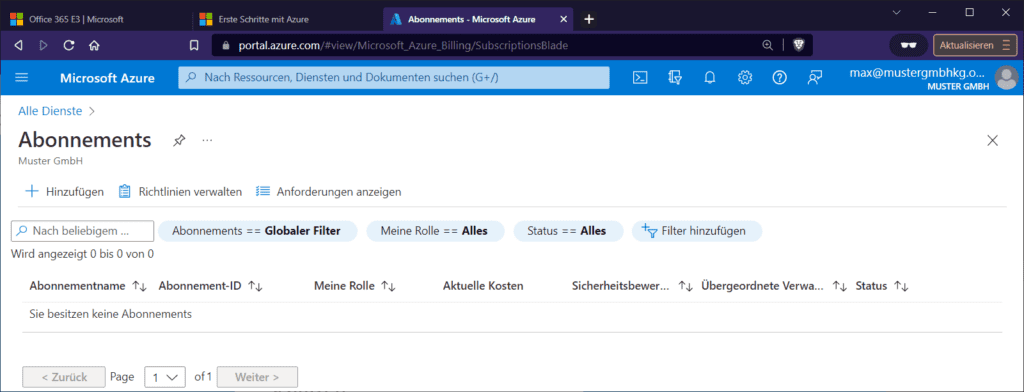Focus the Nach beliebigem filter field
This screenshot has width=1024, height=392.
pos(82,231)
